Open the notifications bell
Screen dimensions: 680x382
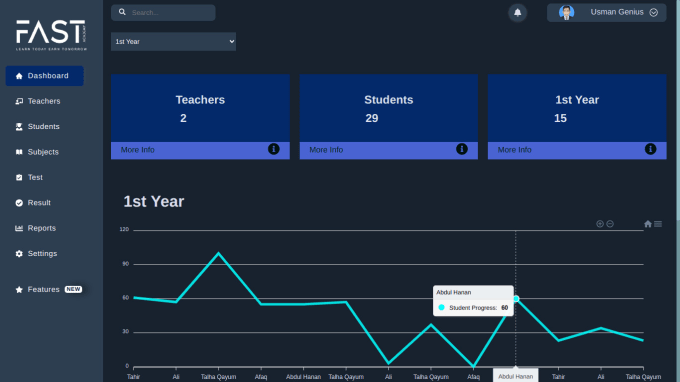517,13
